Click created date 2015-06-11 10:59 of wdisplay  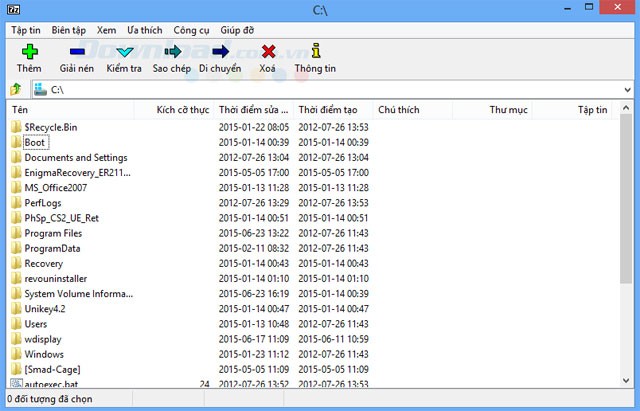tap(333, 339)
